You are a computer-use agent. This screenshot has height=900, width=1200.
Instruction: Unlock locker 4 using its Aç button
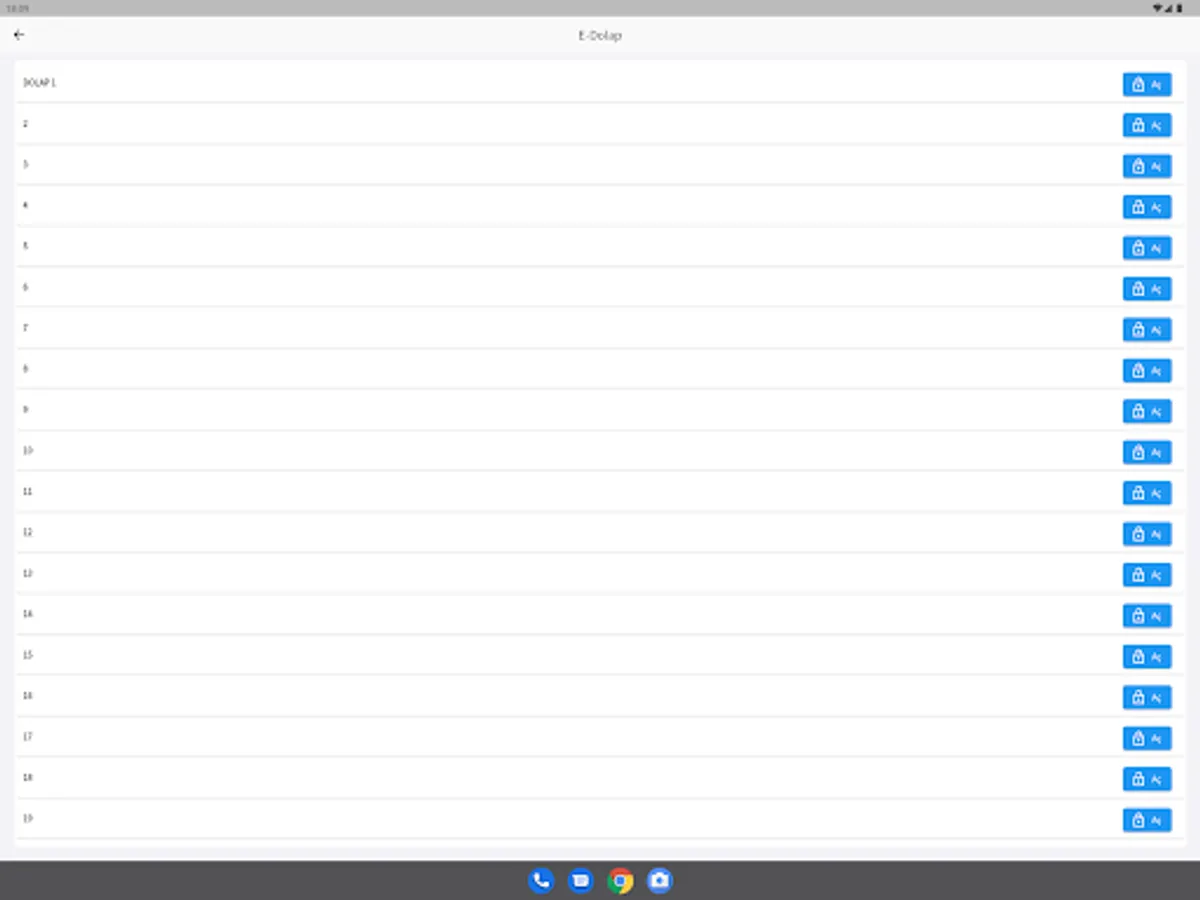(x=1147, y=207)
